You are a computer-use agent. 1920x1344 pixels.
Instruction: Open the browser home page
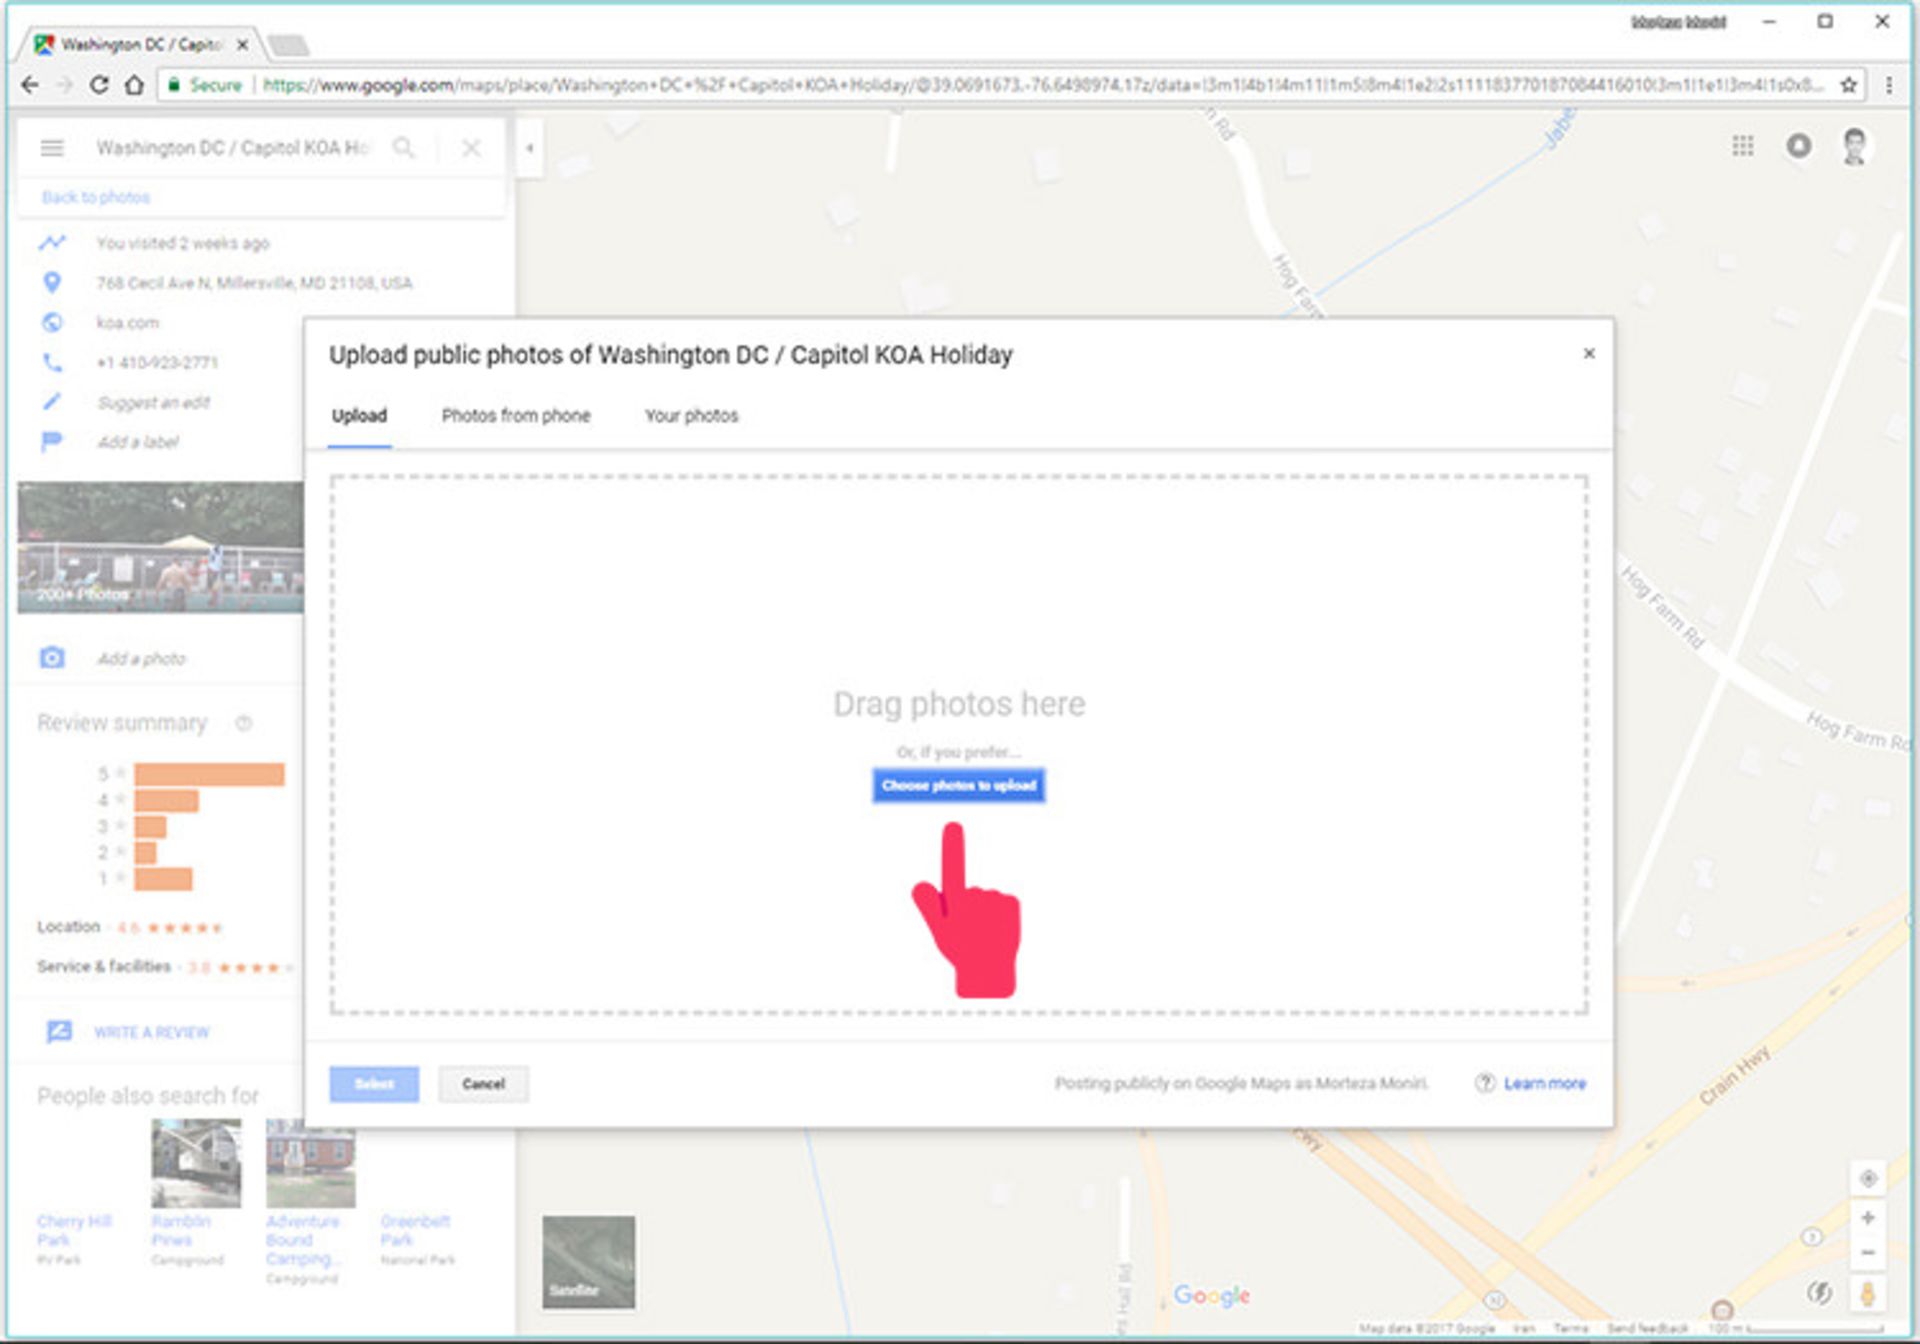click(134, 86)
